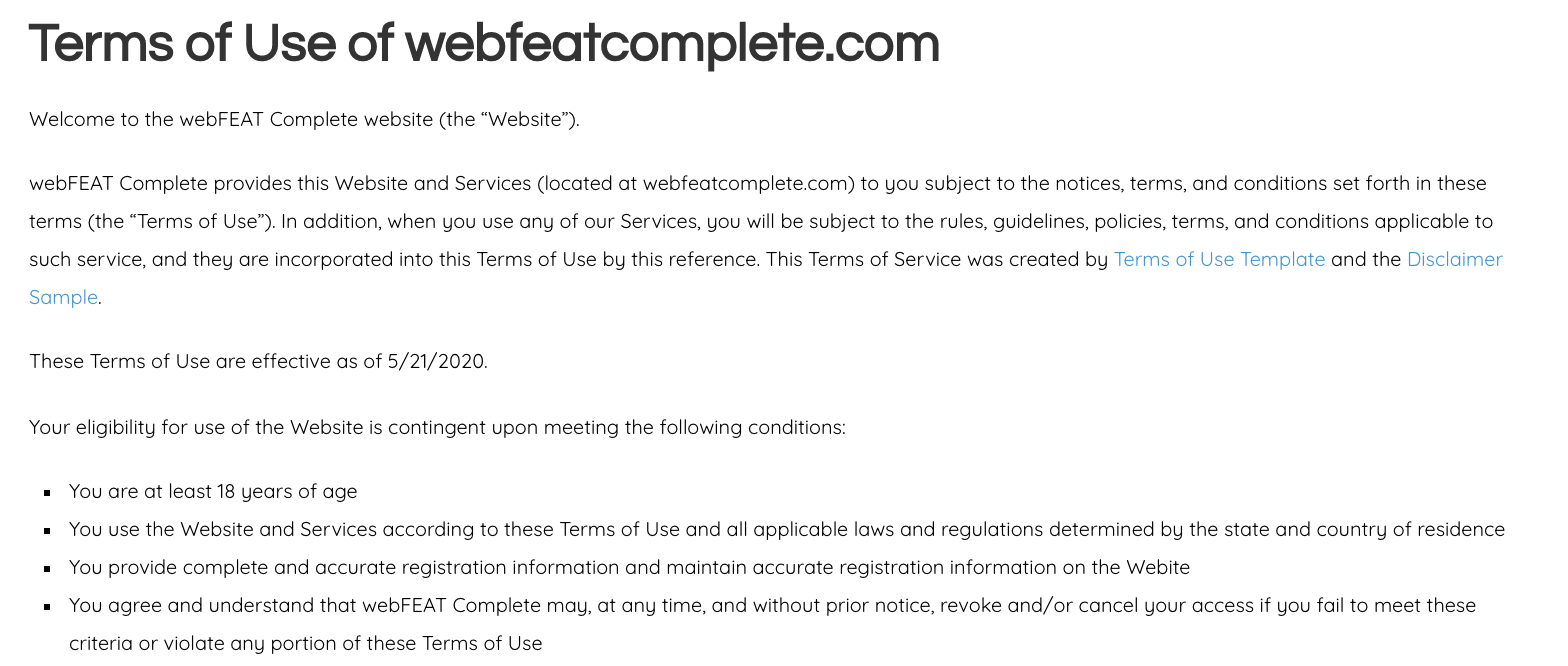
Task: Click the bullet marker before 'You use the Website'
Action: (47, 530)
